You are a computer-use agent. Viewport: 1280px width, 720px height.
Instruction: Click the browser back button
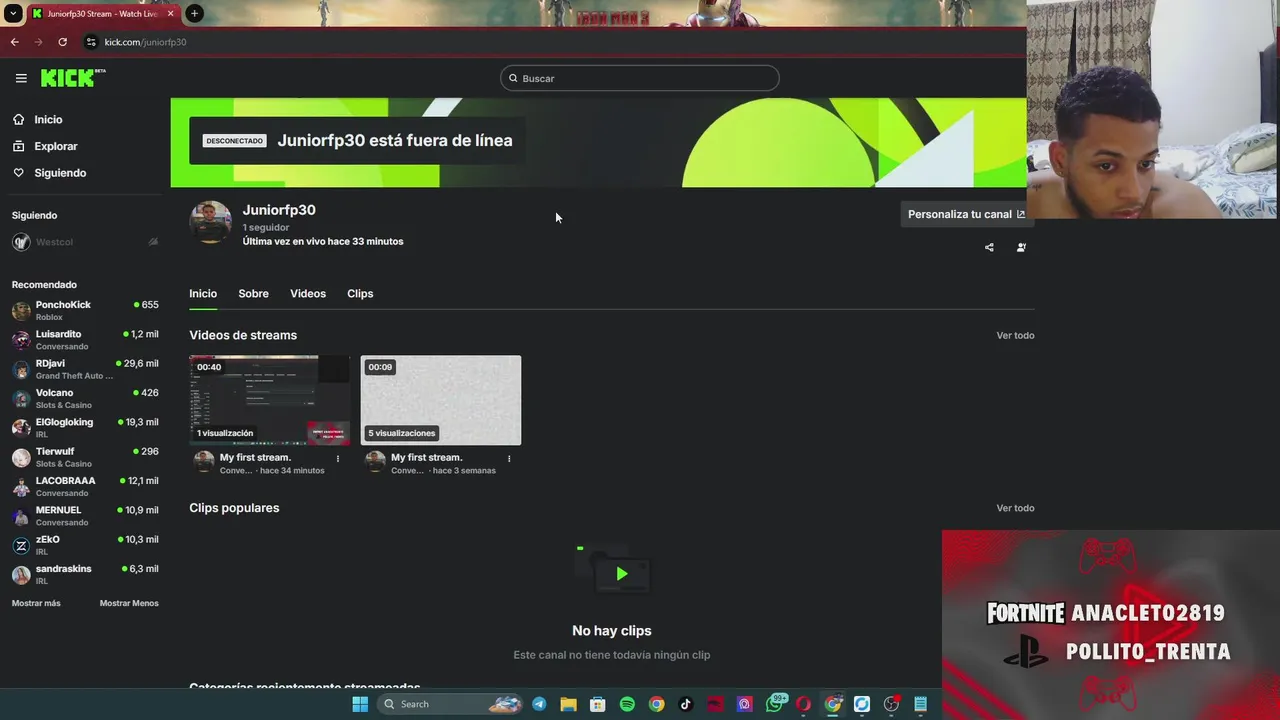[14, 42]
